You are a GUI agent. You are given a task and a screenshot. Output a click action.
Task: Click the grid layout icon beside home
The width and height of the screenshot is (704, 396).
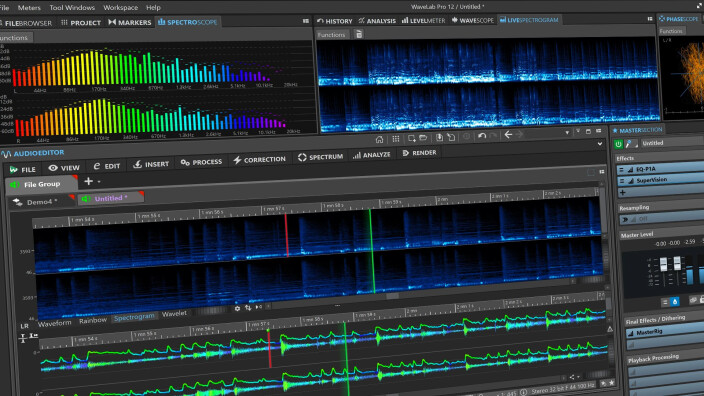pos(396,139)
